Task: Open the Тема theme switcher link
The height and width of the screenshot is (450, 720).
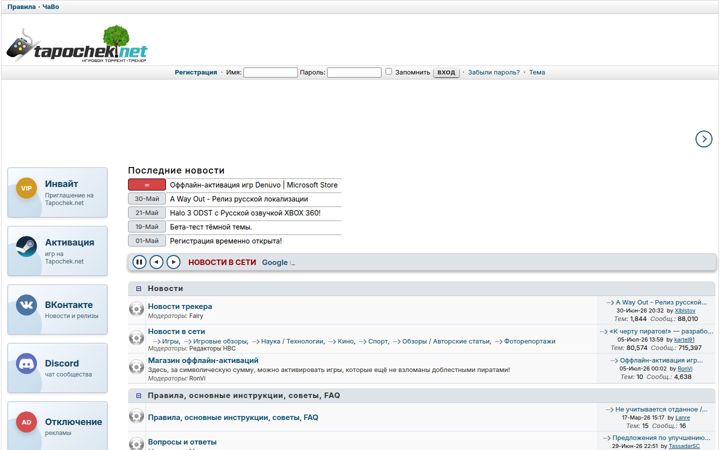Action: (x=537, y=72)
